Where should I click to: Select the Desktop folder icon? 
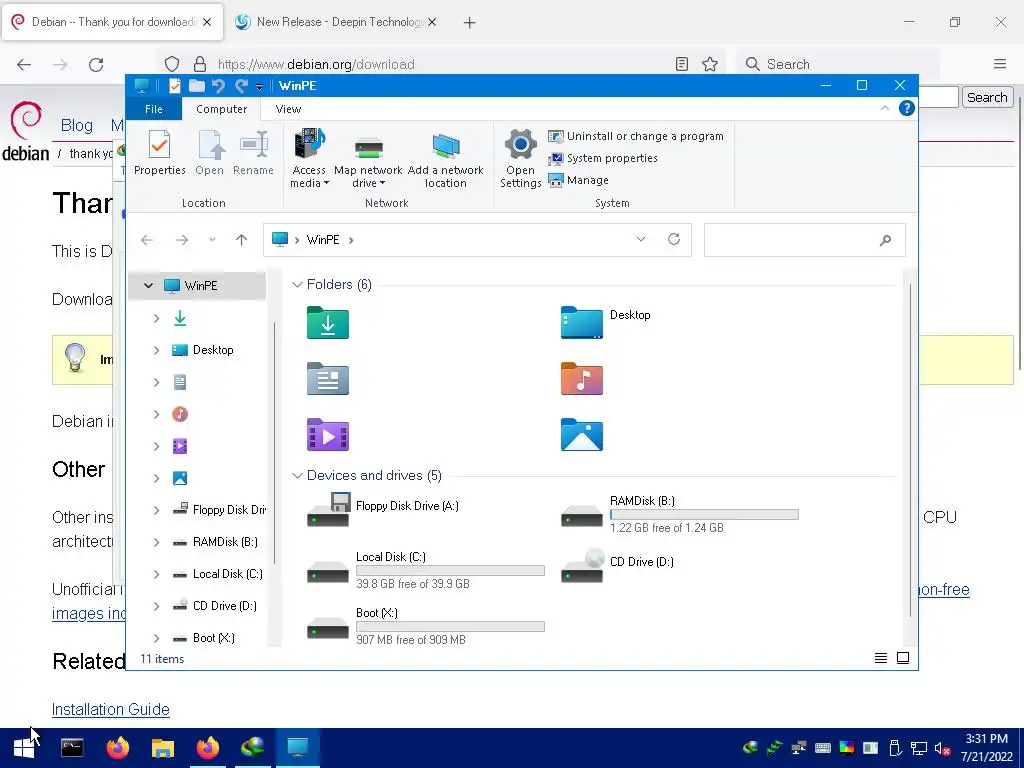click(x=581, y=323)
